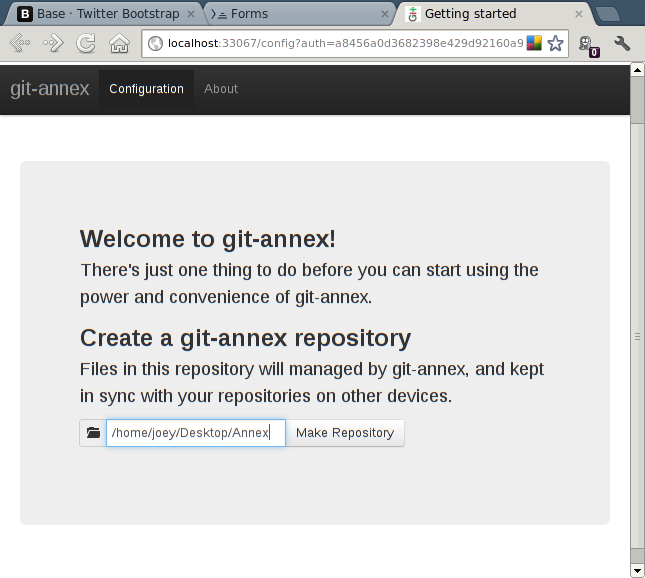Click the git-annex favicon on the Getting started tab
This screenshot has width=645, height=578.
(x=413, y=14)
